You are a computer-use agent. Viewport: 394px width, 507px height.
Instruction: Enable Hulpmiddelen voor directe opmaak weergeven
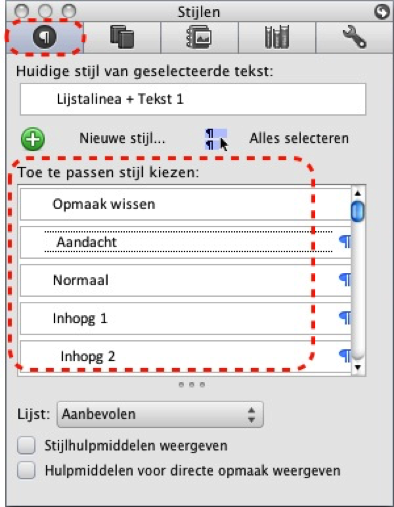coord(26,470)
